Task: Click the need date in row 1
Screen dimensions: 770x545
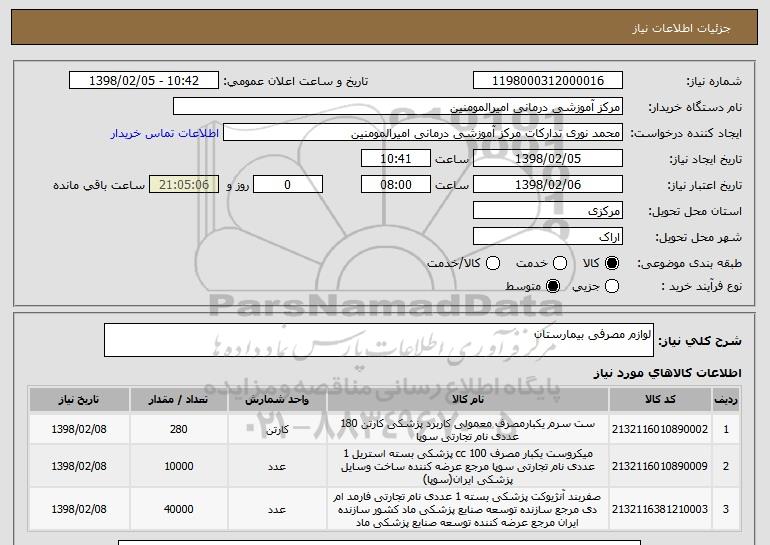Action: (x=79, y=429)
